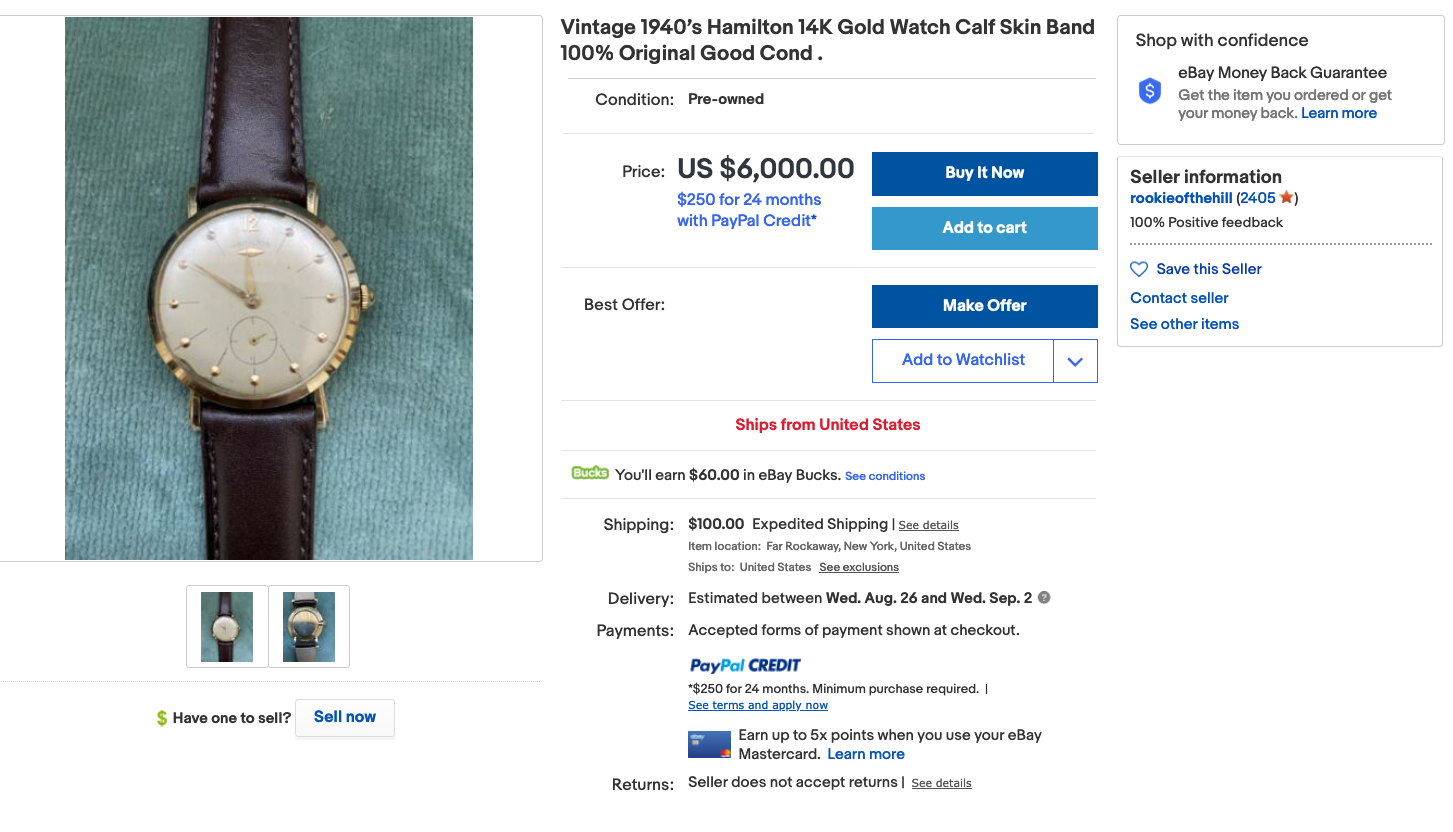This screenshot has height=832, width=1453.
Task: Click the eBay Mastercard card icon
Action: [x=709, y=745]
